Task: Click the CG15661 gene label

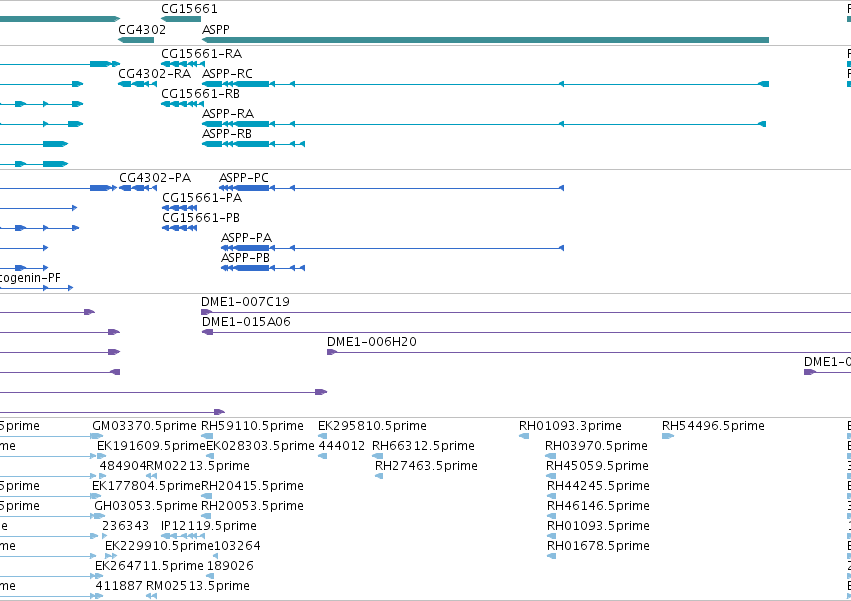Action: pos(189,9)
